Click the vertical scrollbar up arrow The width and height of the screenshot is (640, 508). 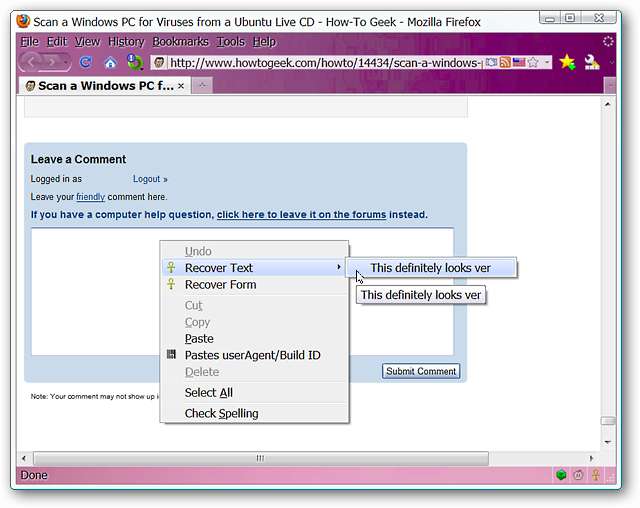coord(608,104)
